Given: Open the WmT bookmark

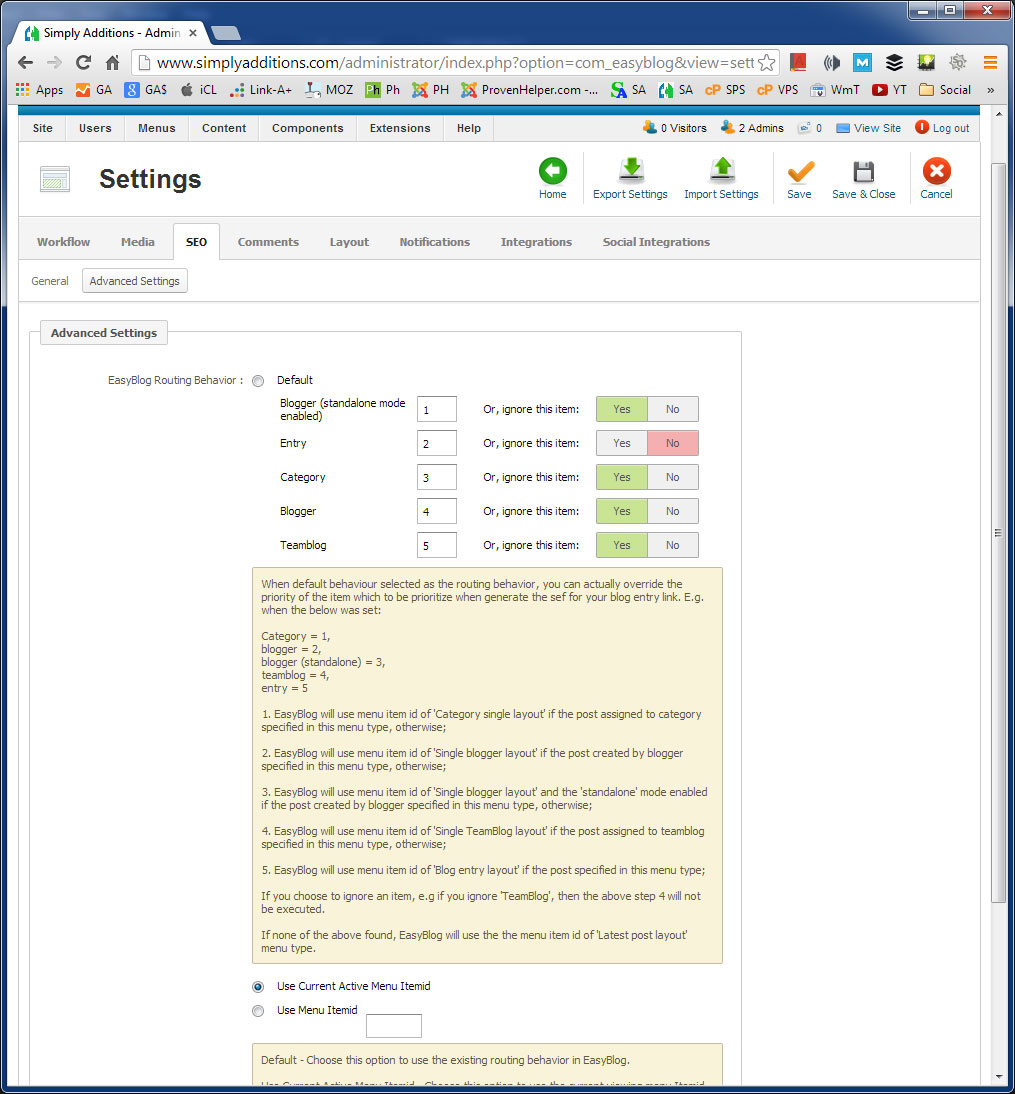Looking at the screenshot, I should click(x=834, y=90).
